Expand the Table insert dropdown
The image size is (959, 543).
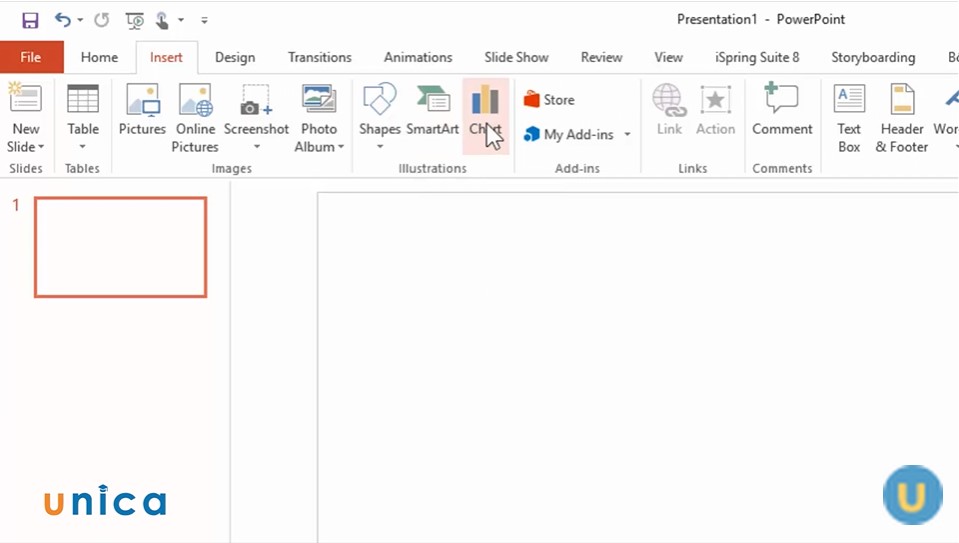tap(83, 146)
